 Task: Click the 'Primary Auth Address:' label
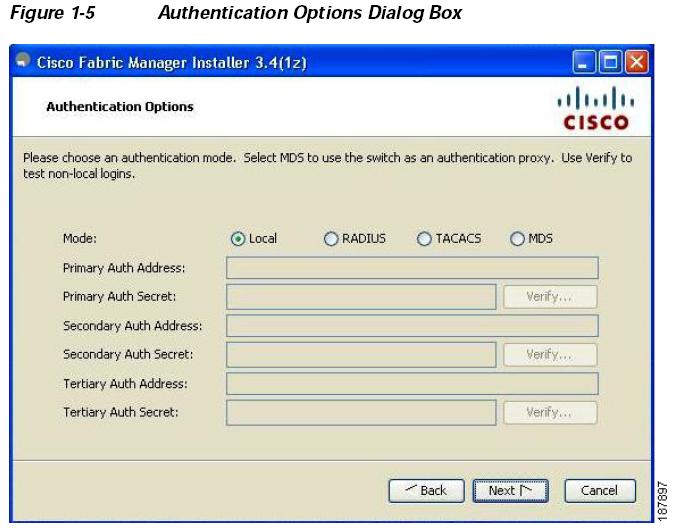coord(124,268)
